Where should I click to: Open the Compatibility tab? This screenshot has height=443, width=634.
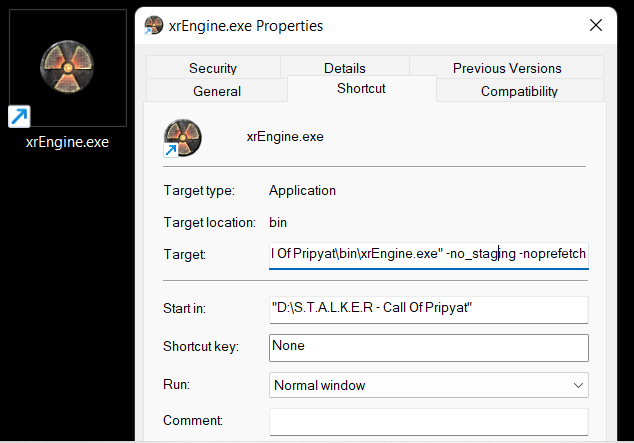tap(519, 91)
